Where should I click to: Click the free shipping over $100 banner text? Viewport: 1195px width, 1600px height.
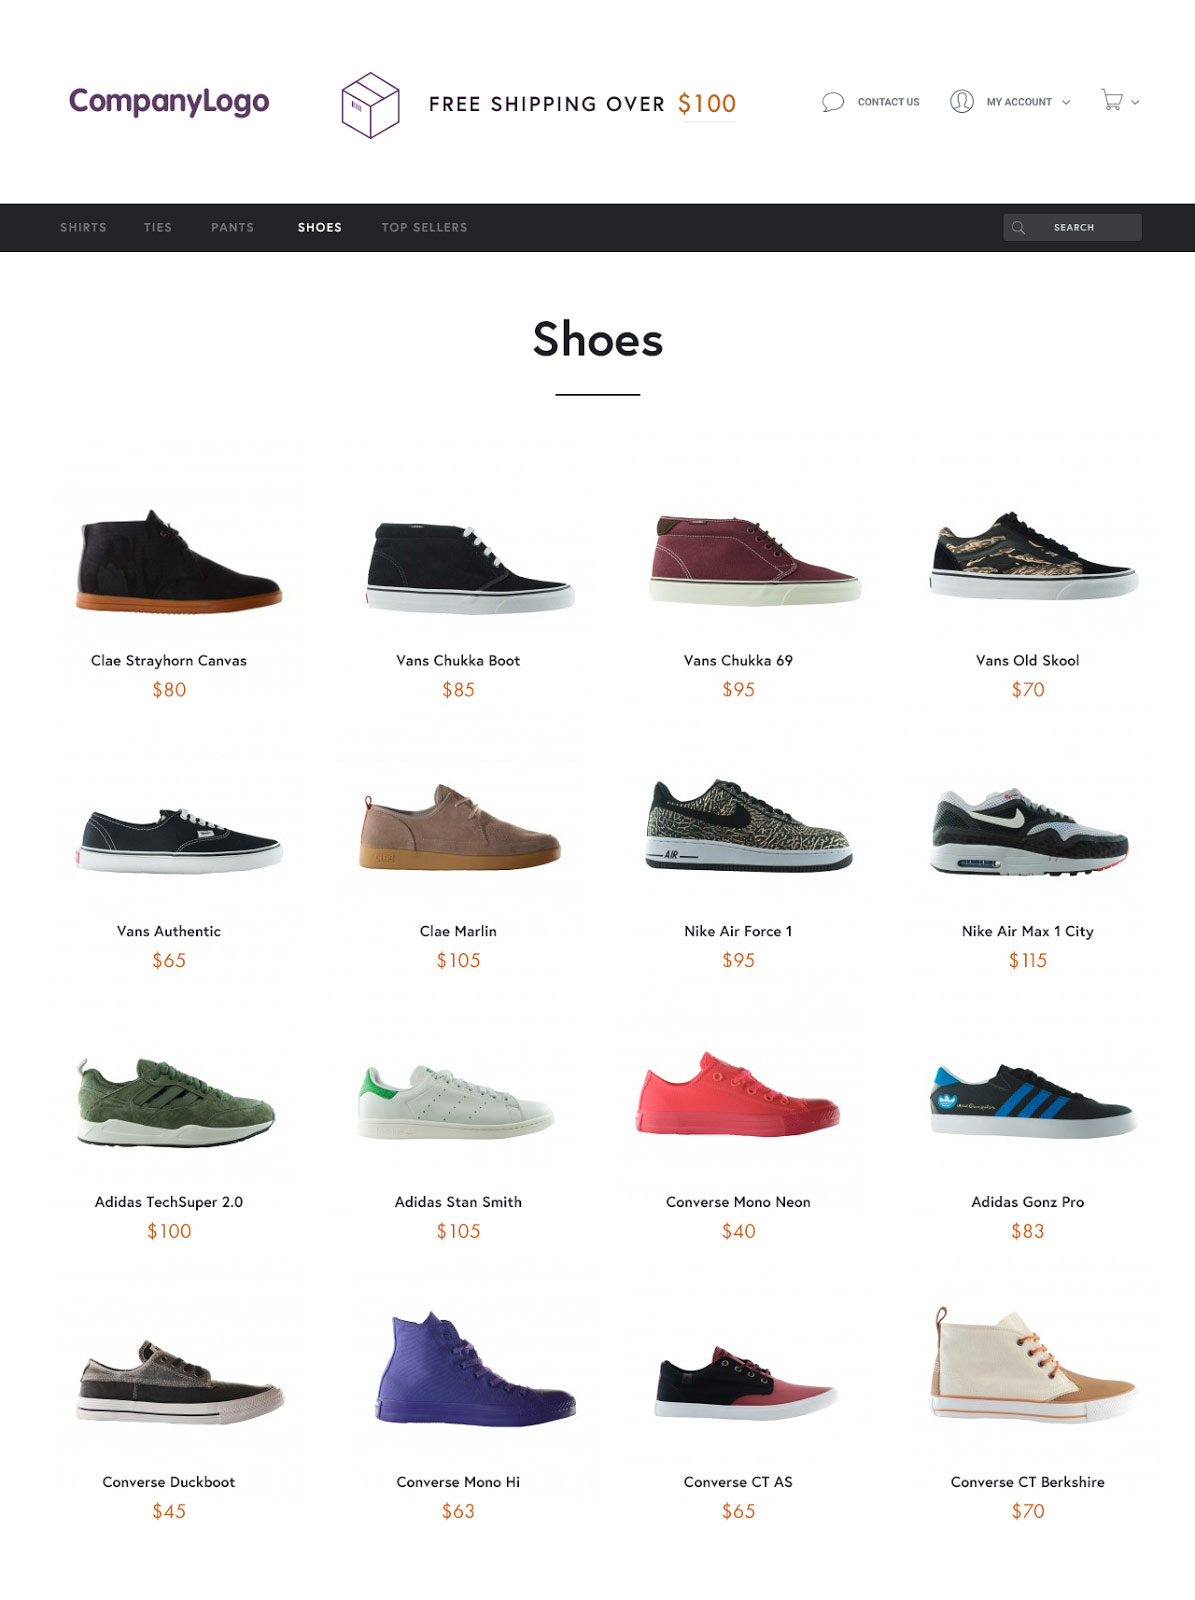point(582,104)
